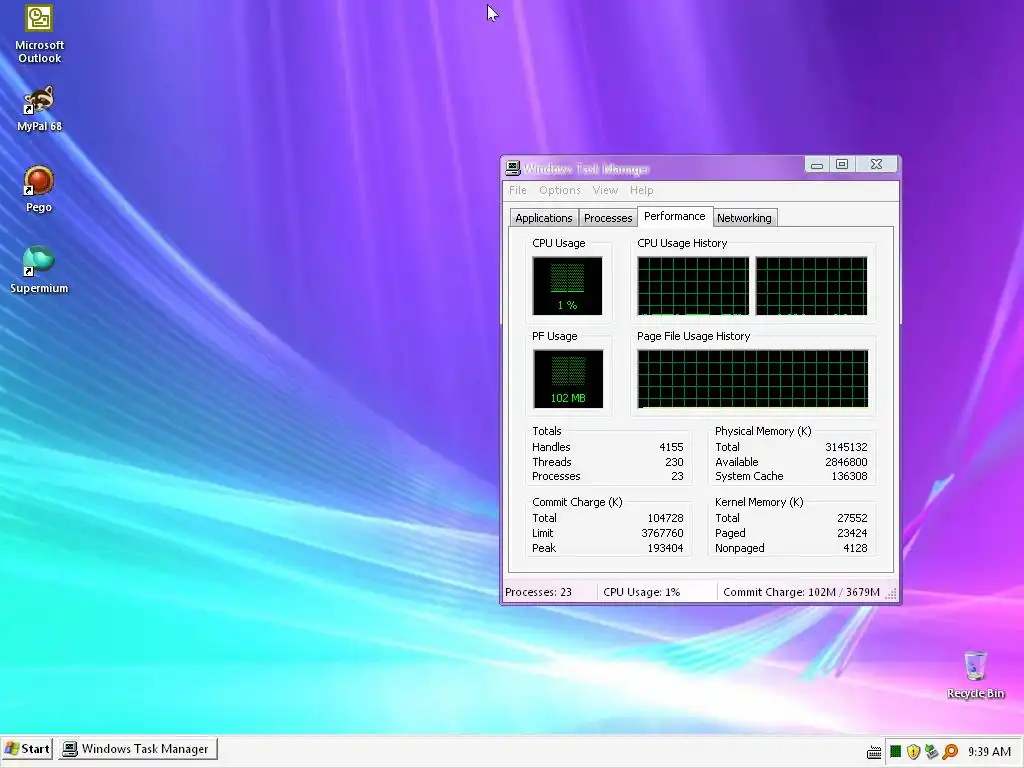
Task: Click Kernel Memory Paged 23424
Action: pos(852,533)
